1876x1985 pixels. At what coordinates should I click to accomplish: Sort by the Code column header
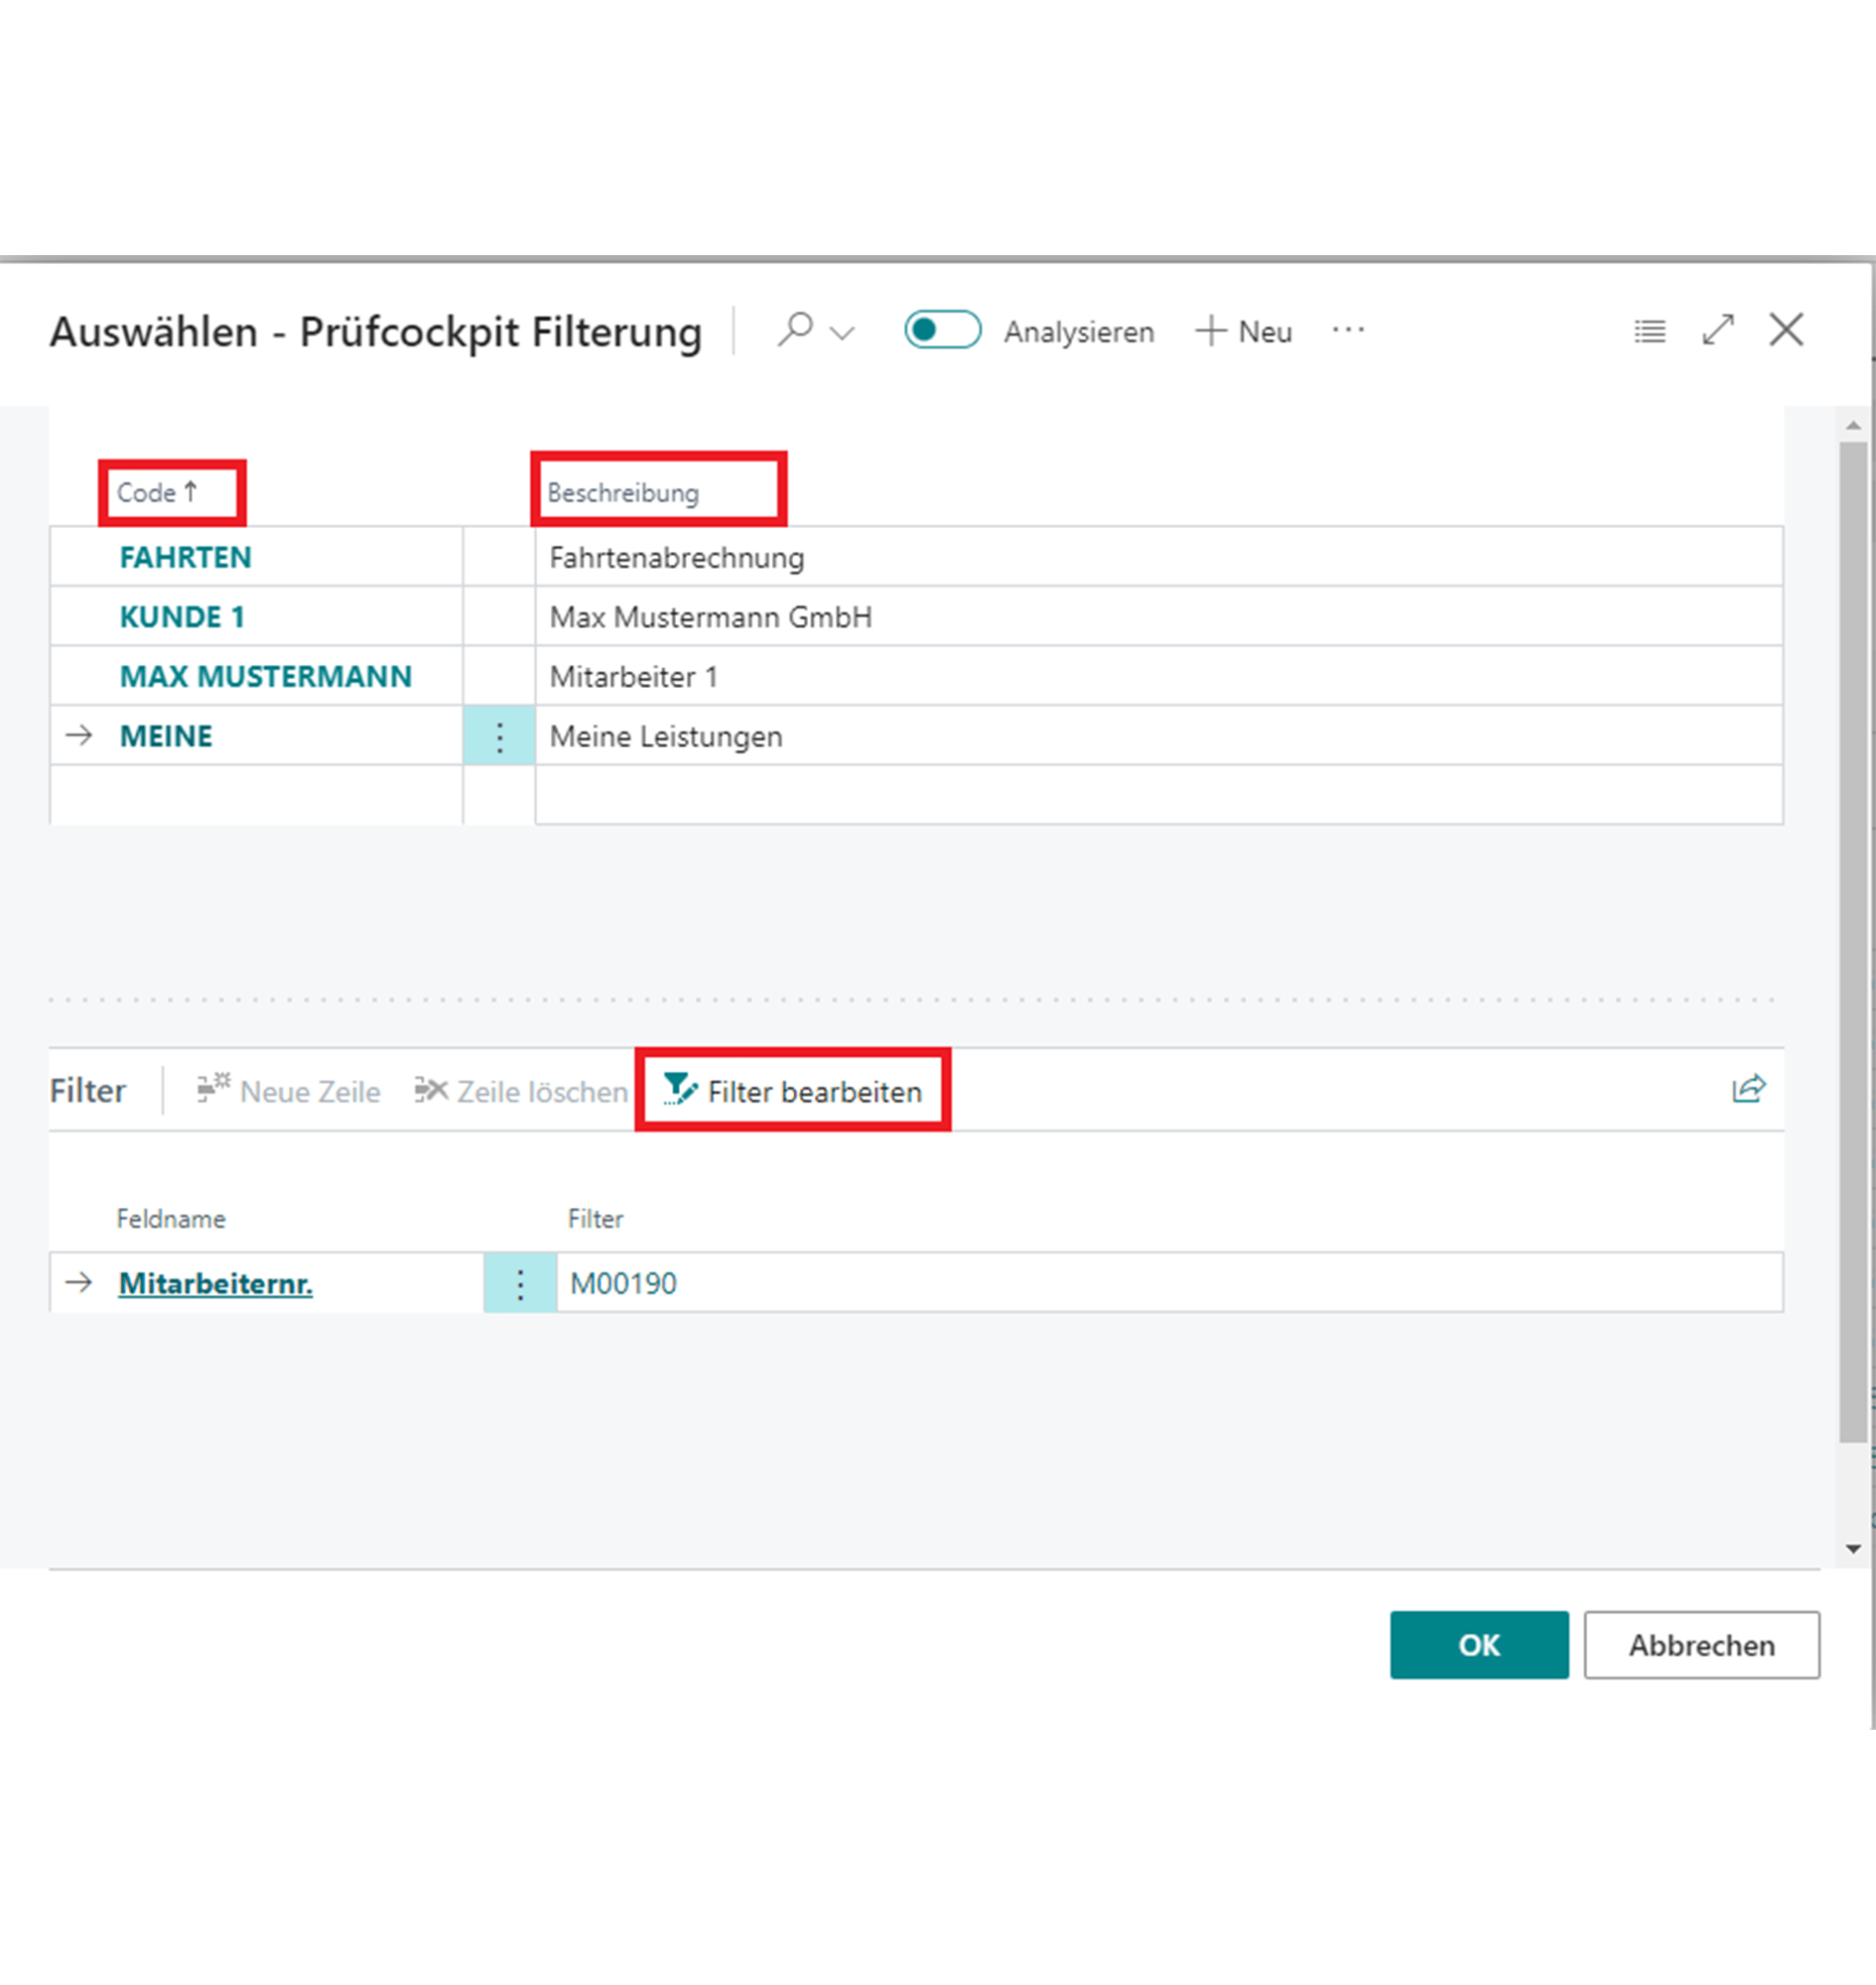point(157,492)
